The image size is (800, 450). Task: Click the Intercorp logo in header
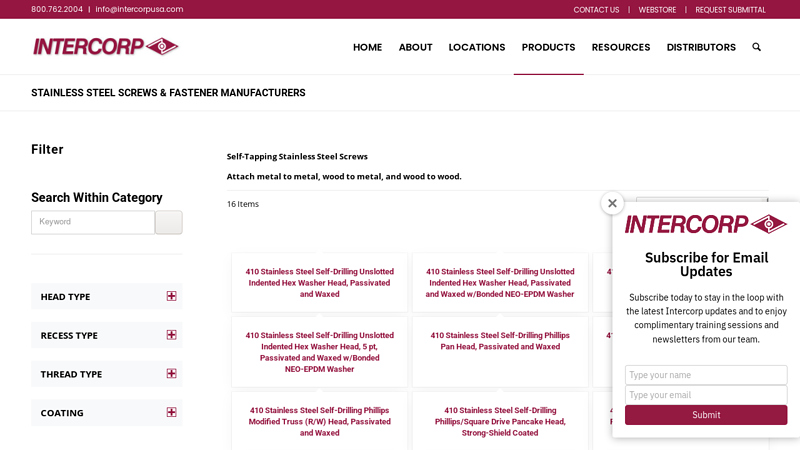[x=105, y=46]
